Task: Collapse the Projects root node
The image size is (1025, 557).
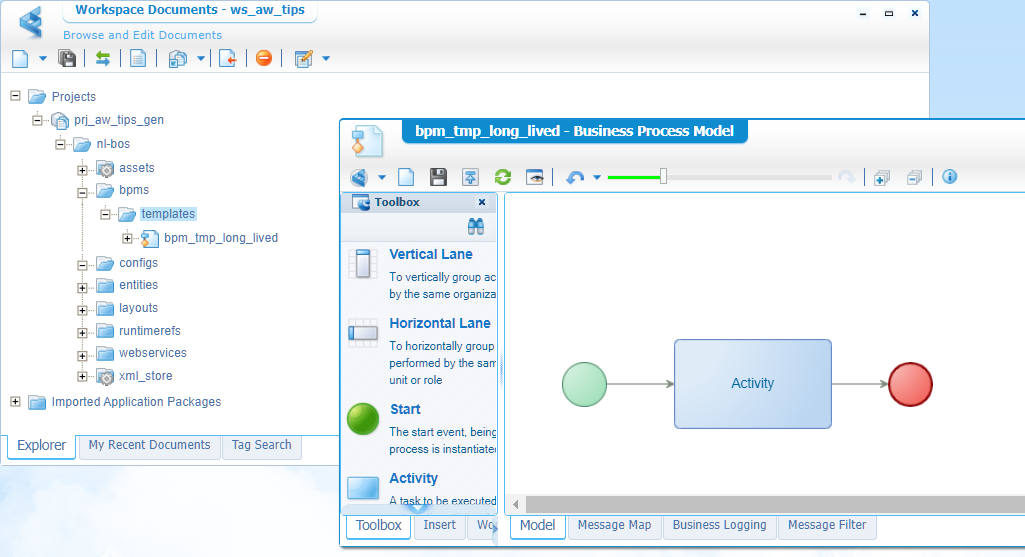Action: pos(15,96)
